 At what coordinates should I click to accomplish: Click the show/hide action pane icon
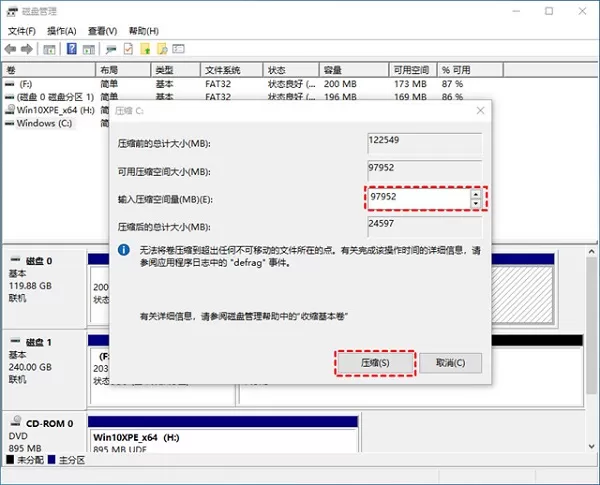89,49
